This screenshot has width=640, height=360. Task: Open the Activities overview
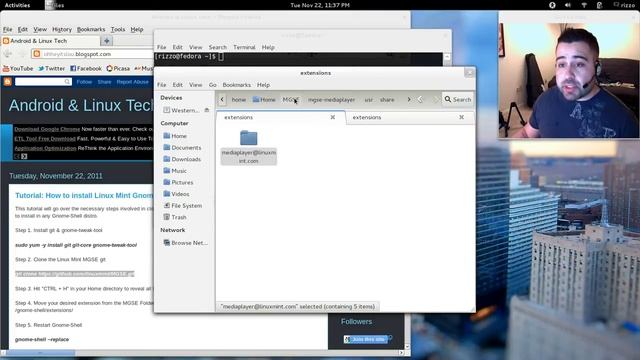click(x=17, y=5)
